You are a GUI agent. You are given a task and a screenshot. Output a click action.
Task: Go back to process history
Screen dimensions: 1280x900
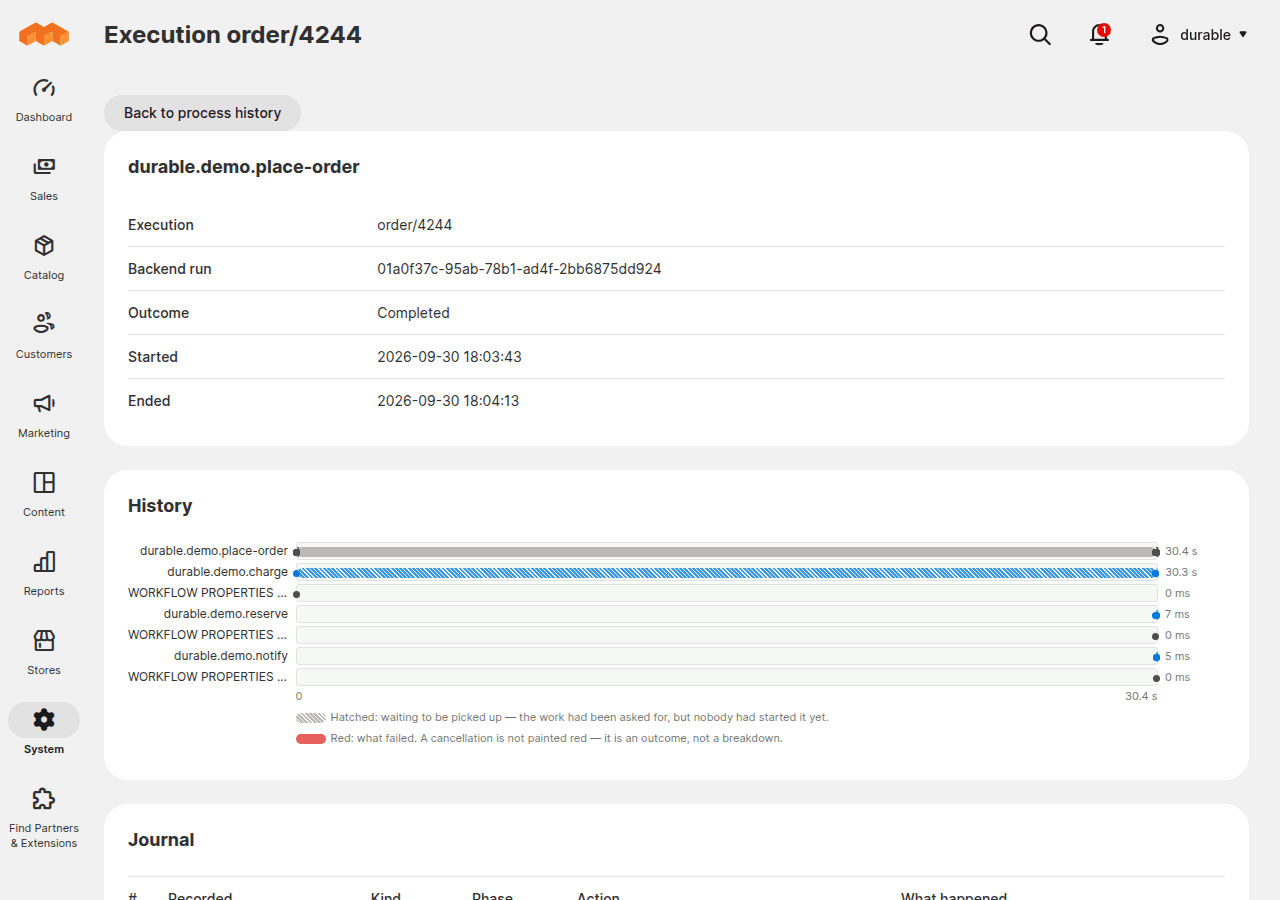[x=202, y=113]
